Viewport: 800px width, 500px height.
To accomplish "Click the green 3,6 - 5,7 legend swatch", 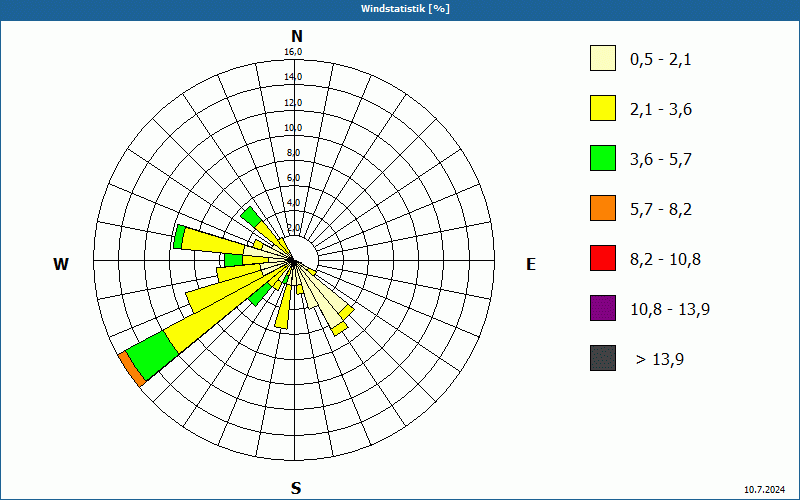I will click(x=603, y=158).
